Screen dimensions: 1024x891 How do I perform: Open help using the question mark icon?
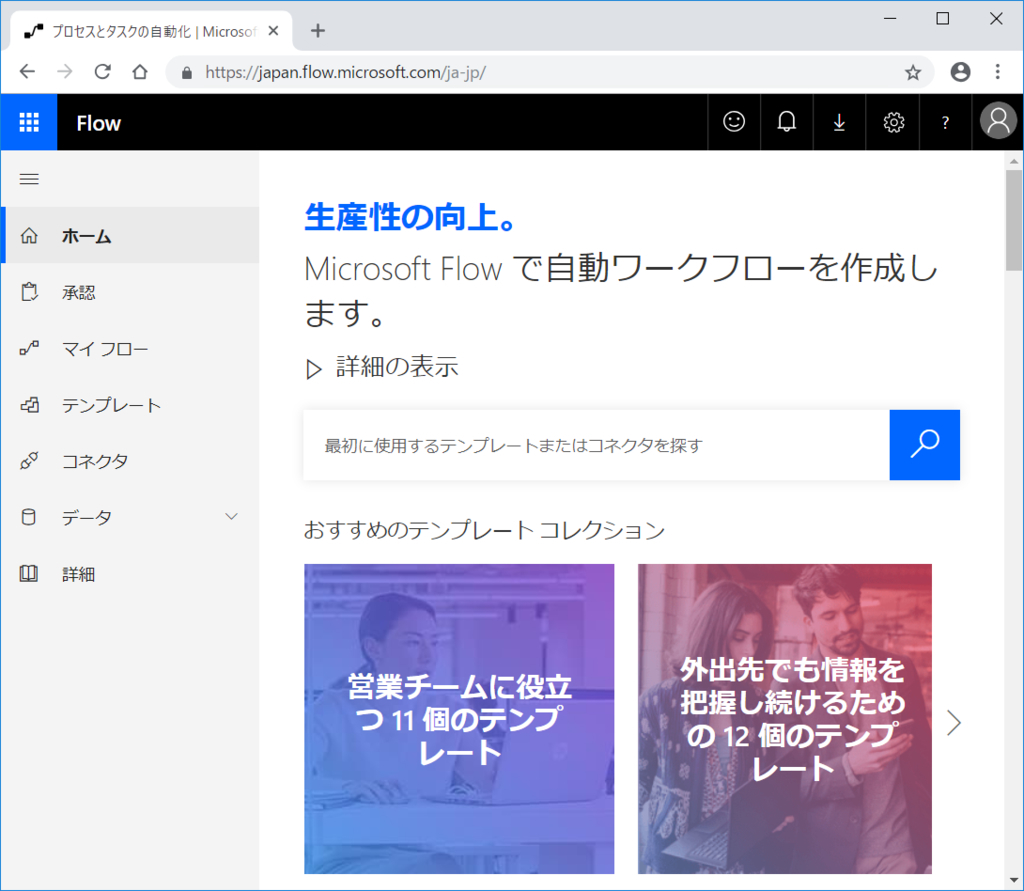(x=945, y=122)
